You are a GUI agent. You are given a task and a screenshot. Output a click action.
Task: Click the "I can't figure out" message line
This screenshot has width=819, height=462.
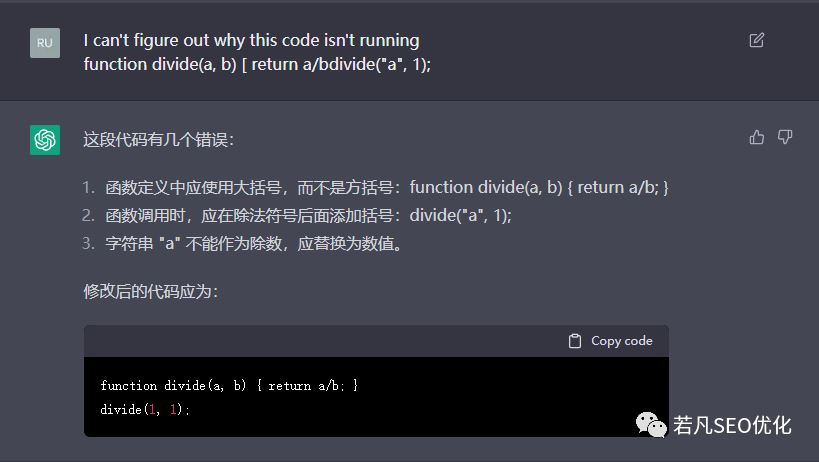(251, 40)
